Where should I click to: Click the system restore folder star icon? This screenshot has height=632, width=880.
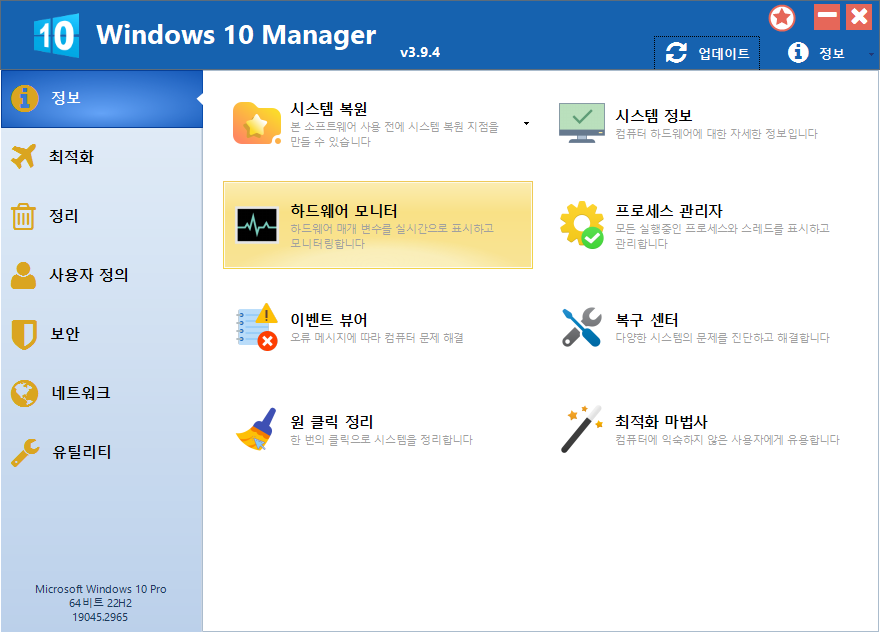pyautogui.click(x=257, y=123)
